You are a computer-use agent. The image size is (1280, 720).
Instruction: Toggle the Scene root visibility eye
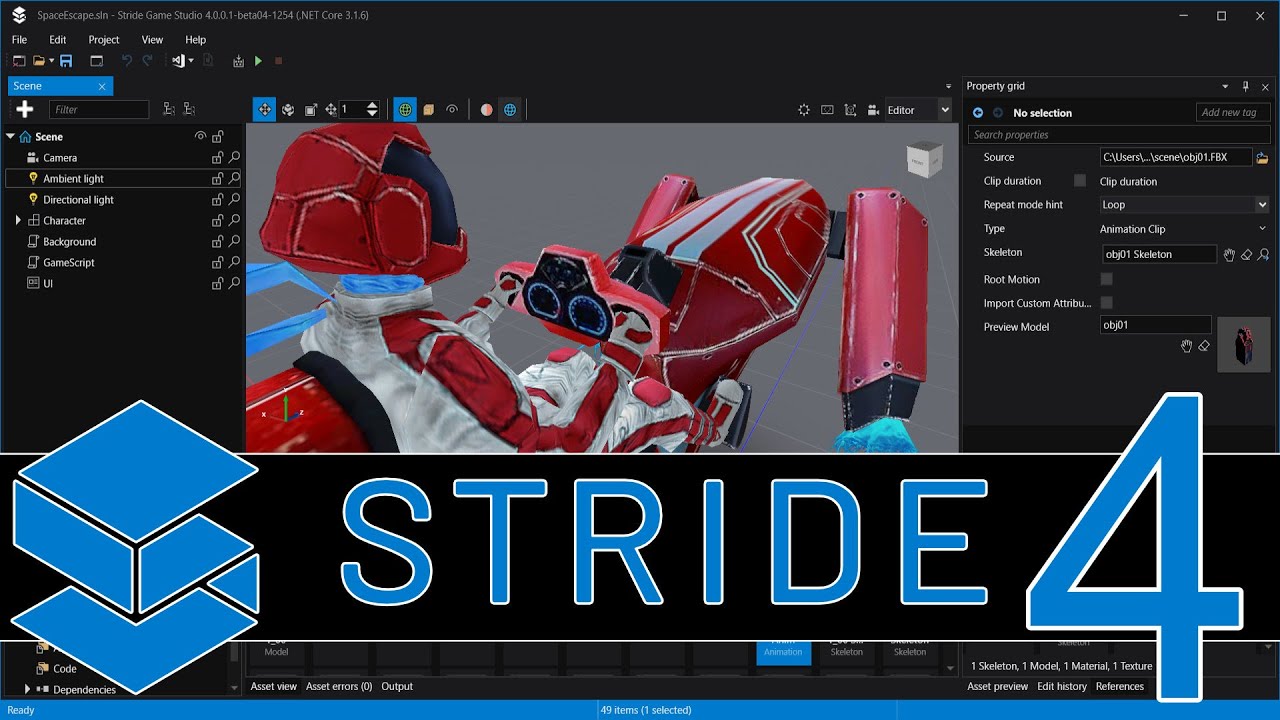(x=200, y=137)
